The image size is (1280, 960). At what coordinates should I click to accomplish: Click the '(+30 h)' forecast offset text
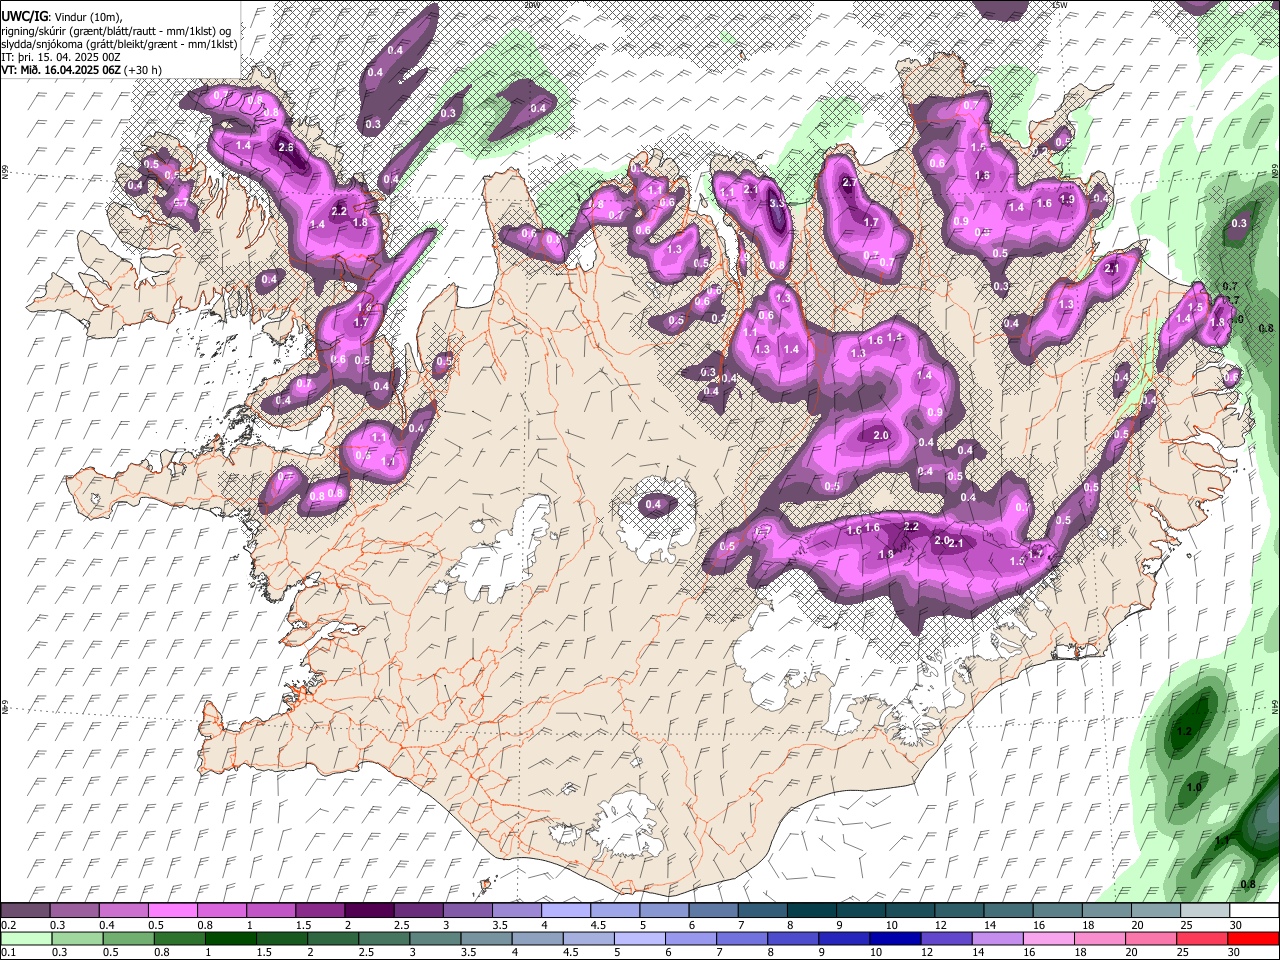click(x=143, y=70)
